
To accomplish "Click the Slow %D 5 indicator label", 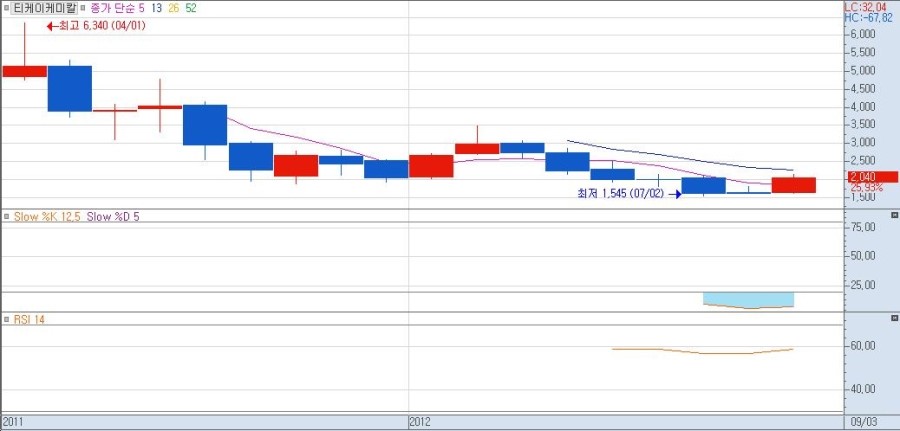I will tap(113, 216).
